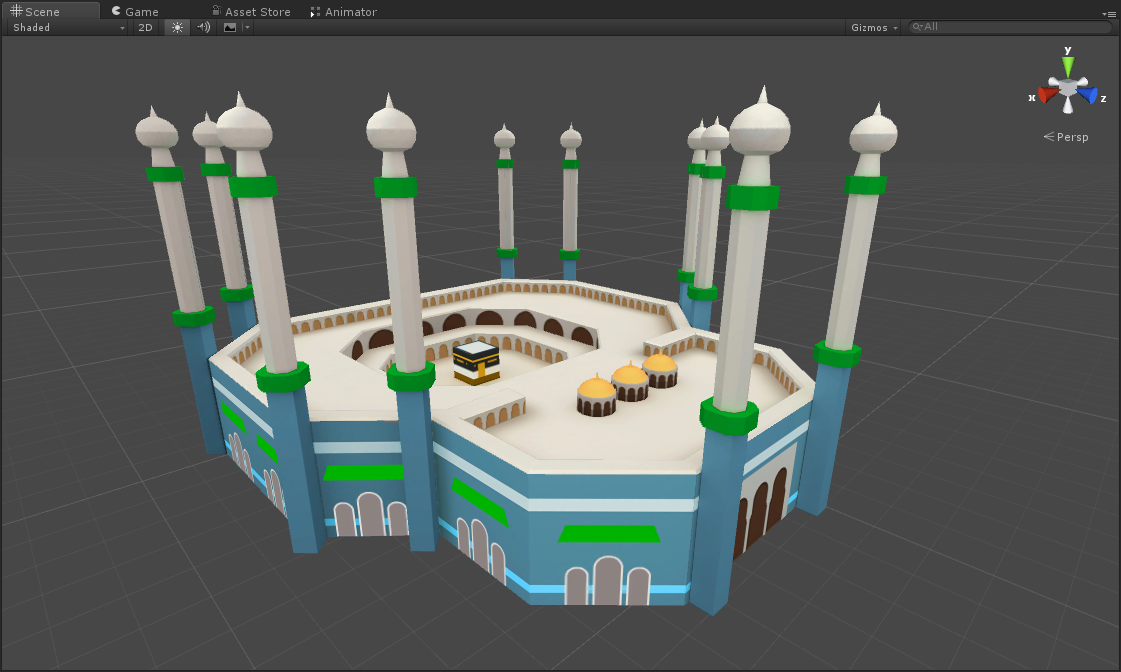Open the Gizmos dropdown menu

[874, 27]
